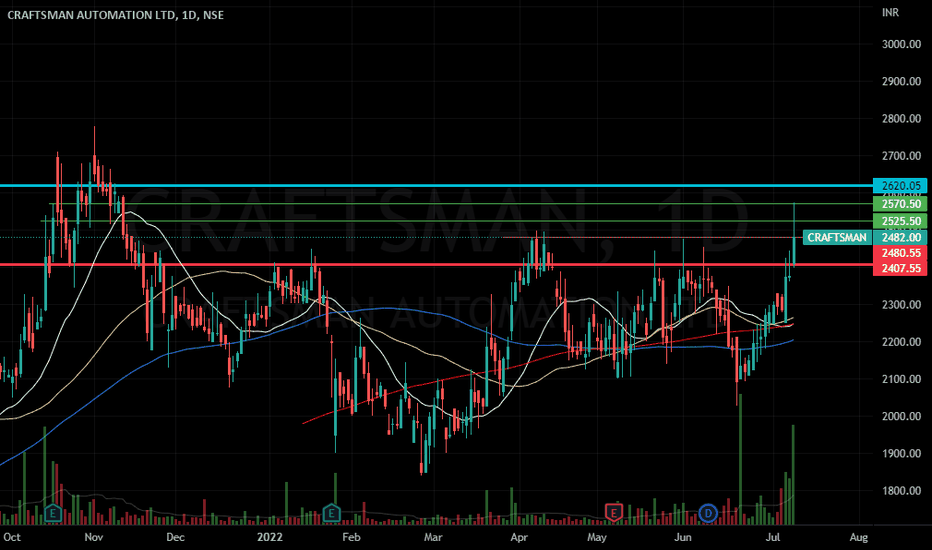Click the 2100.00 price axis label

click(901, 379)
